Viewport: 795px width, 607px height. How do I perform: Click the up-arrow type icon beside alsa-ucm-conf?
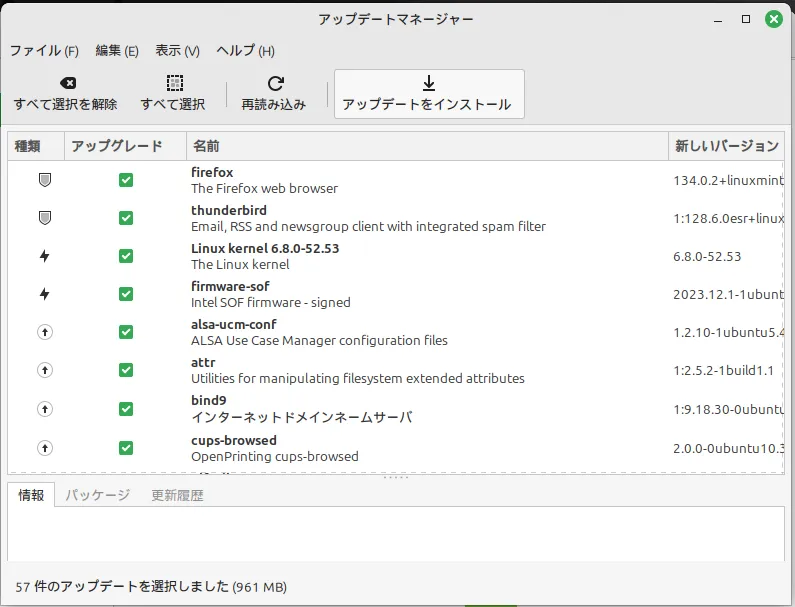pos(44,332)
